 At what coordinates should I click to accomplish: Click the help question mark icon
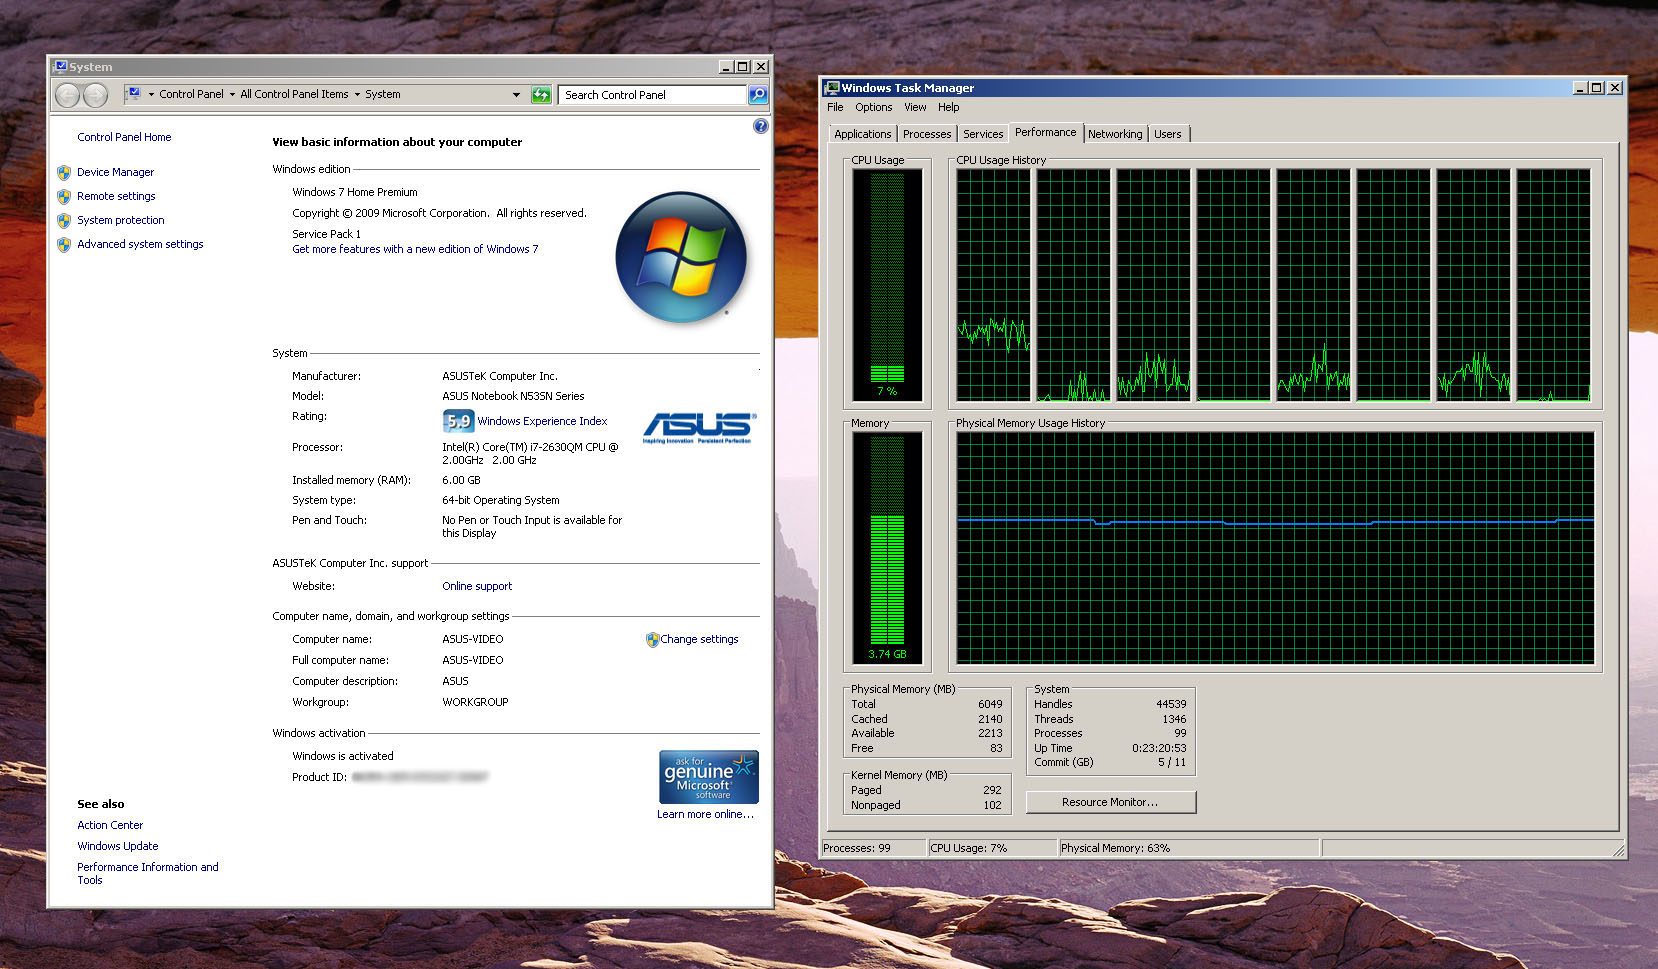click(760, 126)
